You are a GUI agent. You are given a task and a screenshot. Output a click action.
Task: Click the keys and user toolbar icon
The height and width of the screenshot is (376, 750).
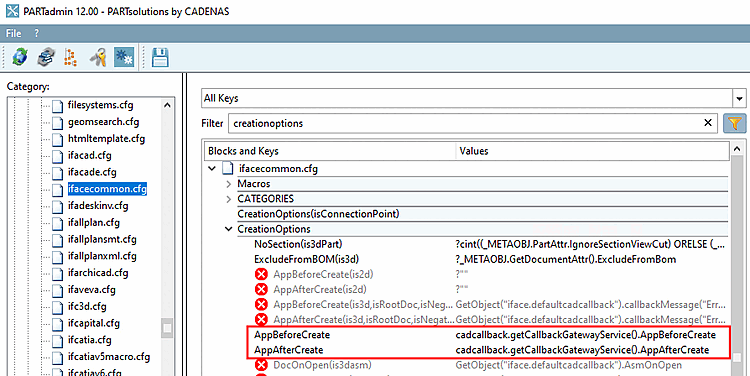point(98,57)
